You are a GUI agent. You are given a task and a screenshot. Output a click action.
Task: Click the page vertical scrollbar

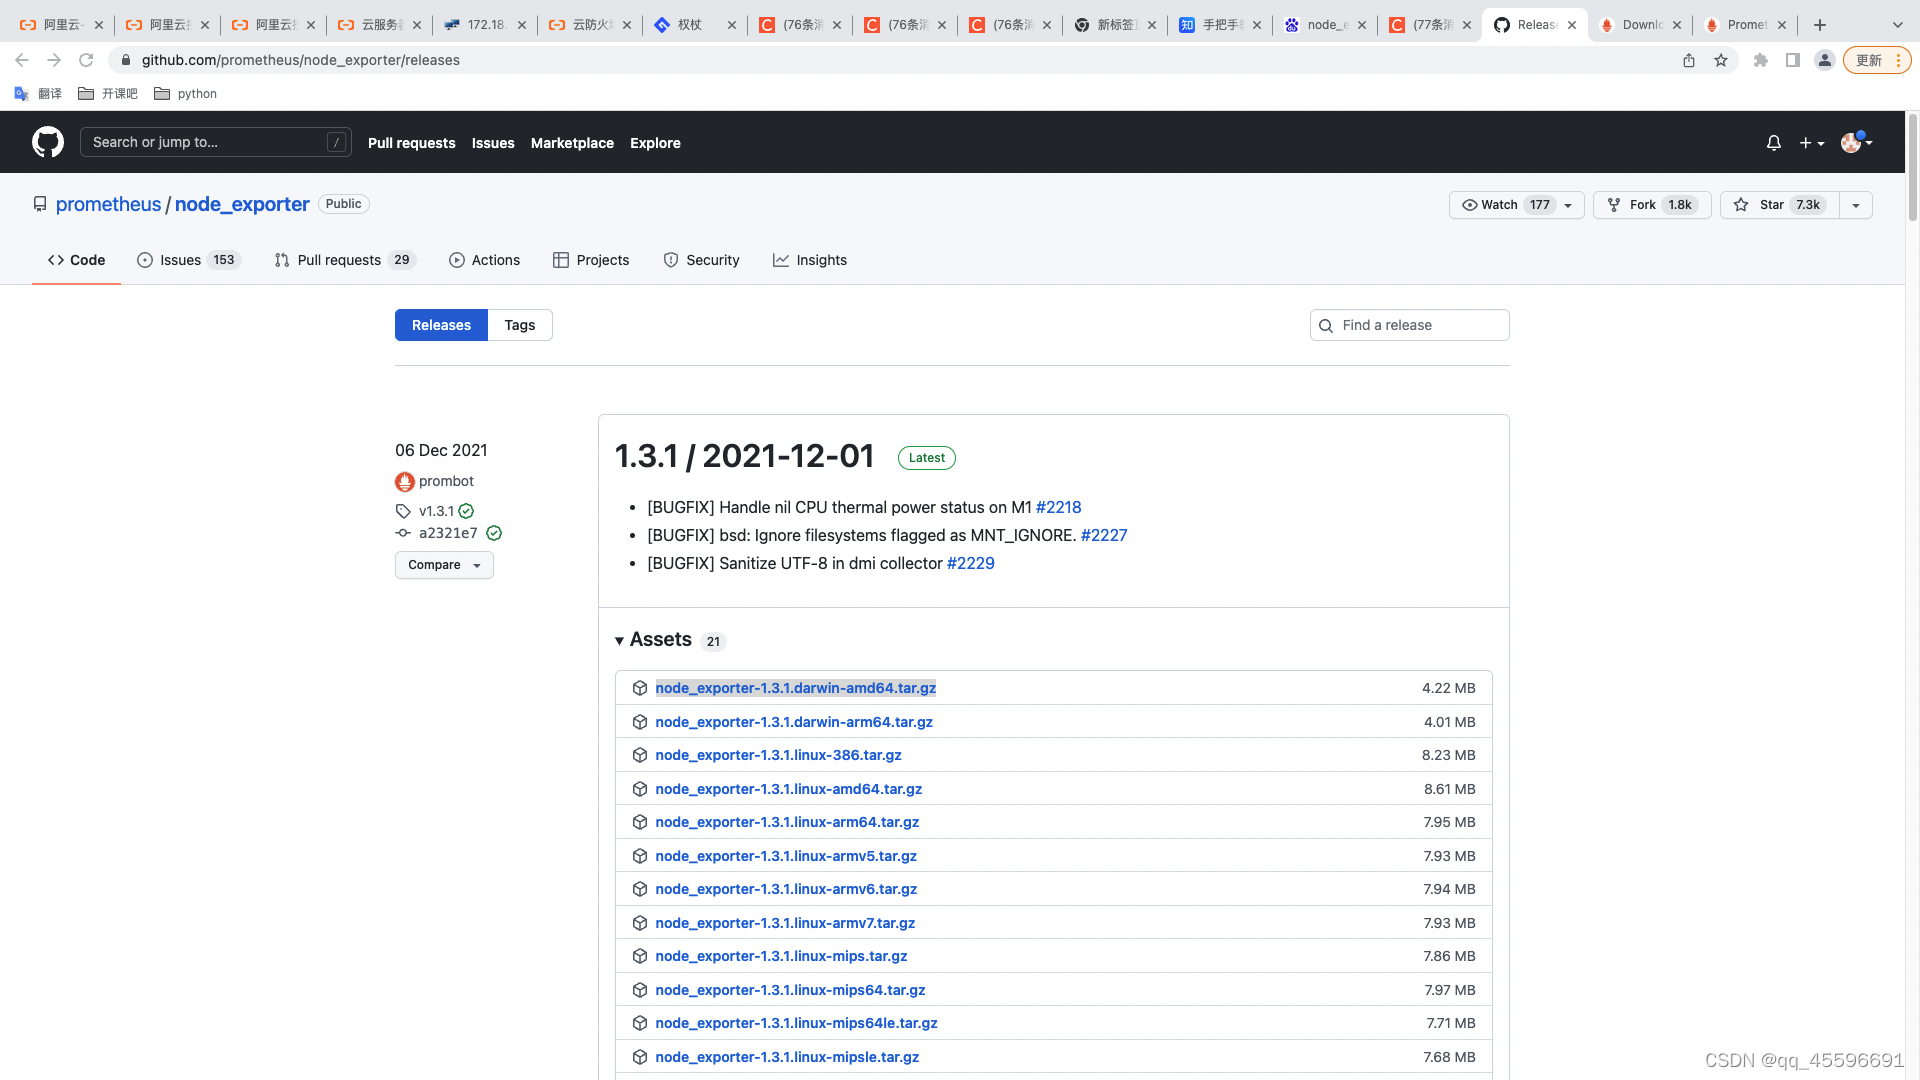point(1913,168)
